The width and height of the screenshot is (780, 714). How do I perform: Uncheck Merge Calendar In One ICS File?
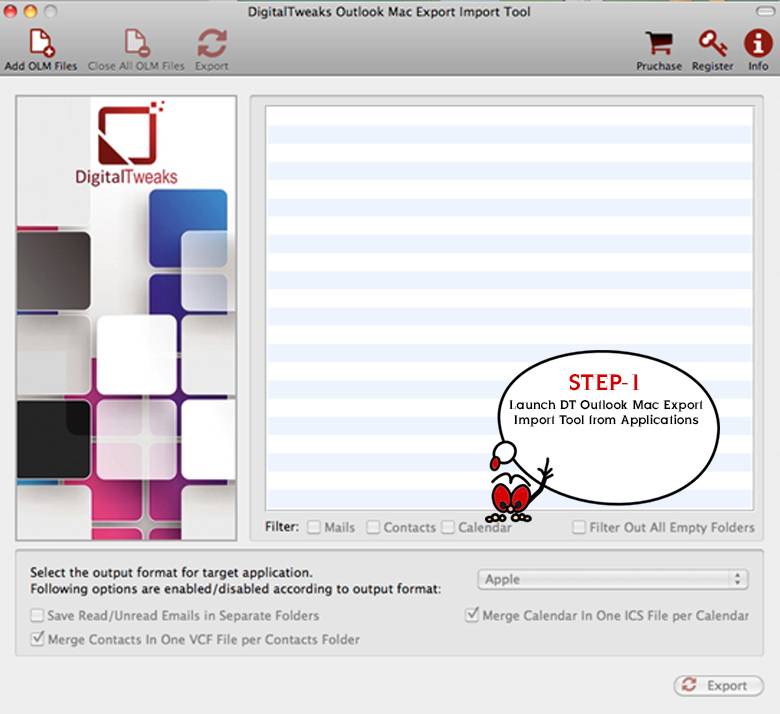click(x=472, y=616)
